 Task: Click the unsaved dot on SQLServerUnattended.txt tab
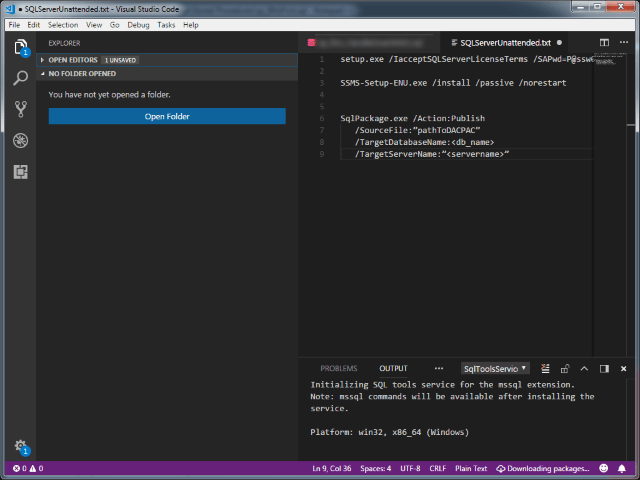(559, 42)
